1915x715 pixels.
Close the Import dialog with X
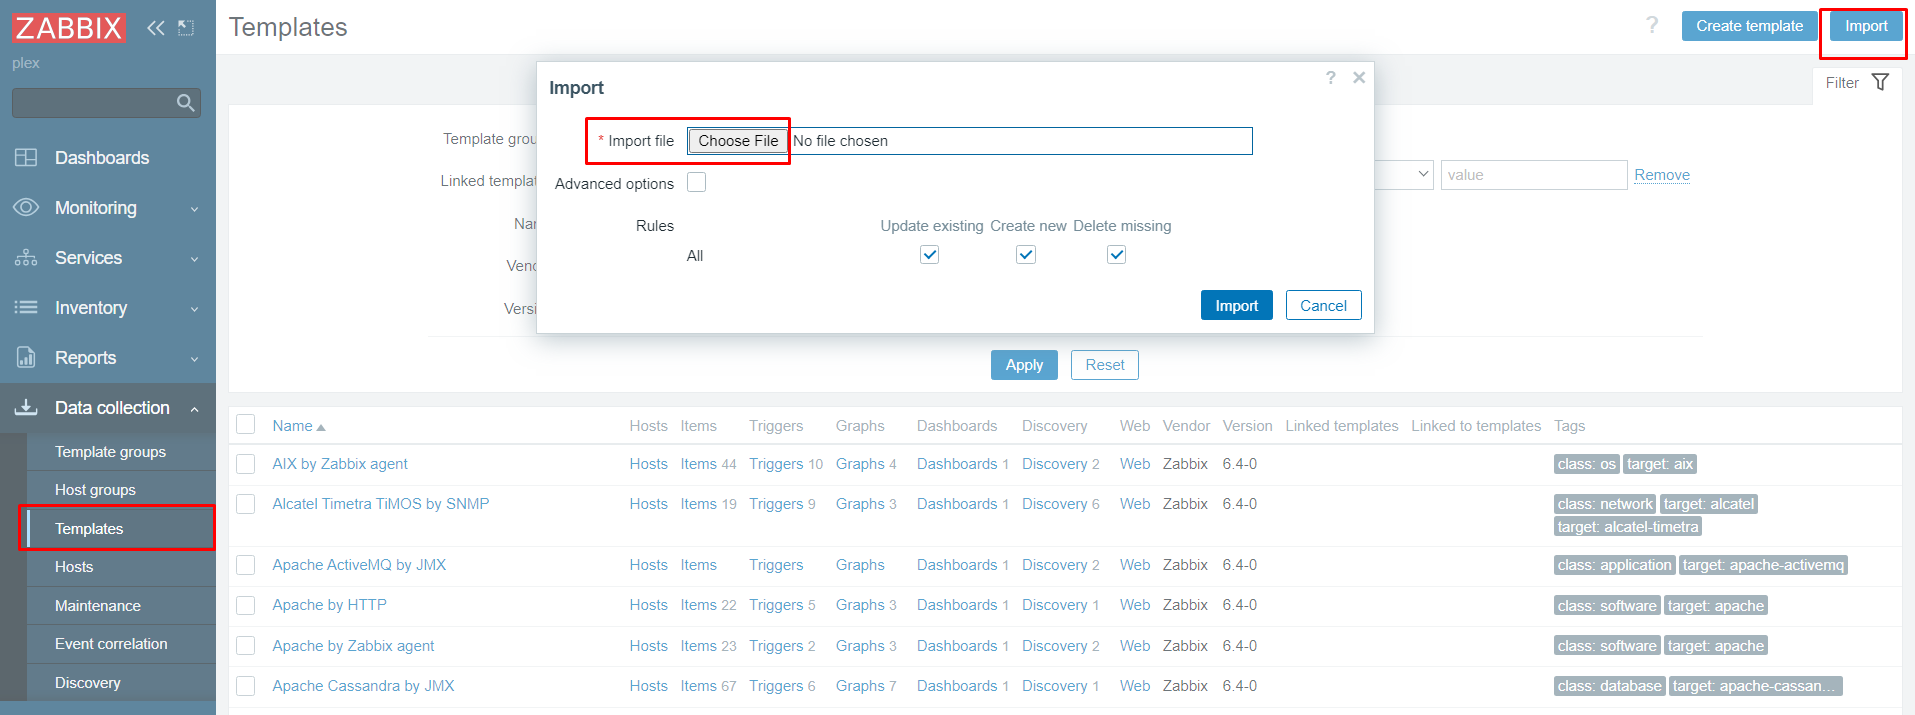tap(1359, 78)
